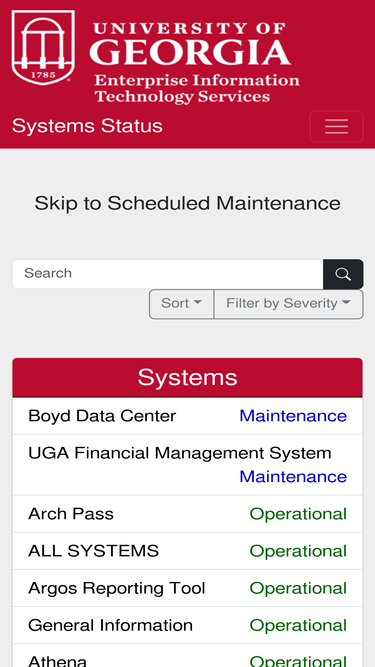
Task: Click Boyd Data Center Maintenance status
Action: pyautogui.click(x=293, y=416)
